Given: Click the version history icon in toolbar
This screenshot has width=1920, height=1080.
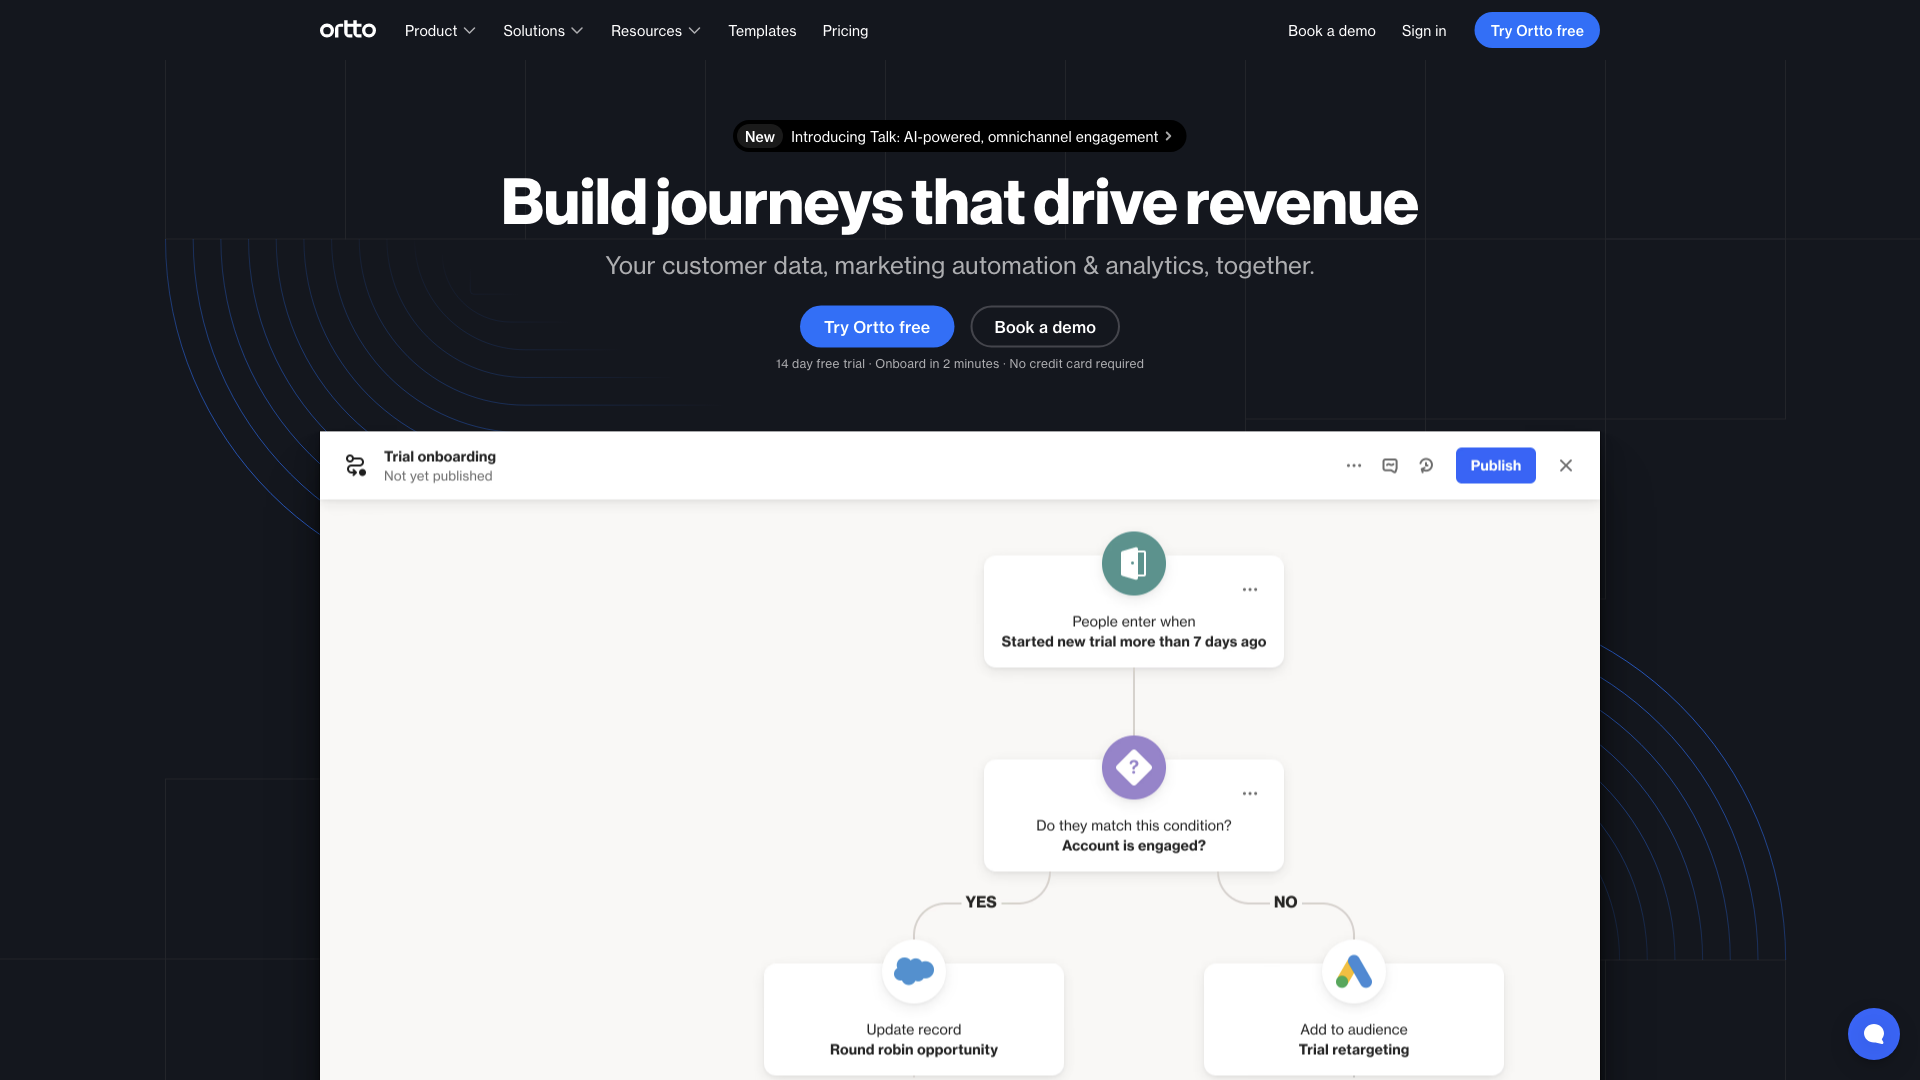Looking at the screenshot, I should (1425, 465).
